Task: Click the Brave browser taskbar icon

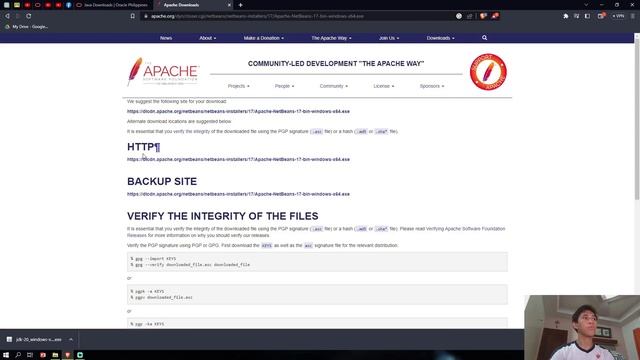Action: tap(68, 355)
